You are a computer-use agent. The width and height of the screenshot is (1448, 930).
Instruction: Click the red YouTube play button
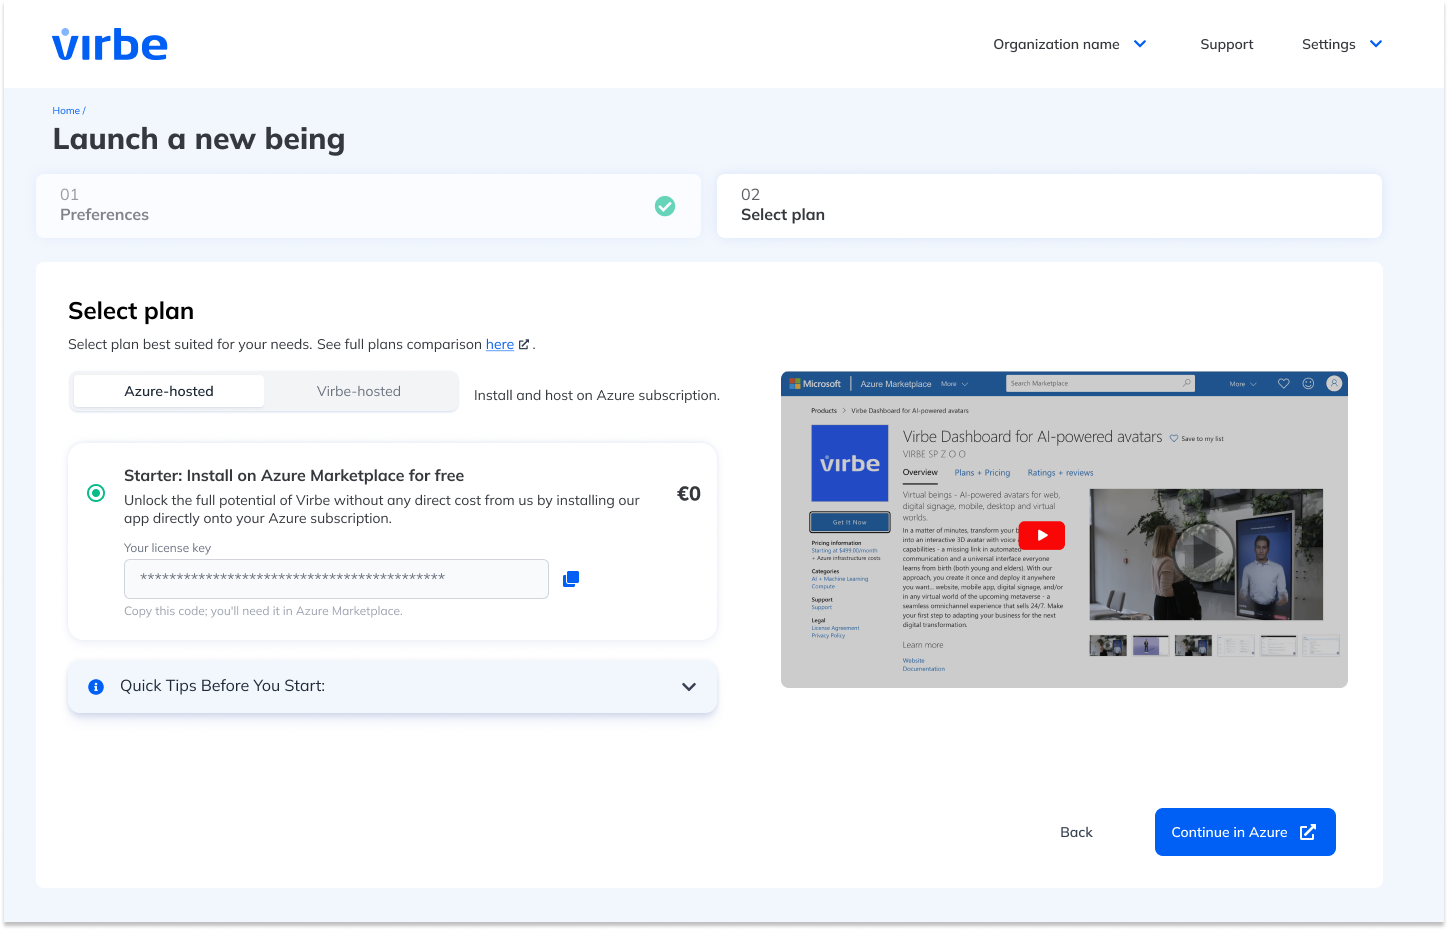click(x=1041, y=535)
